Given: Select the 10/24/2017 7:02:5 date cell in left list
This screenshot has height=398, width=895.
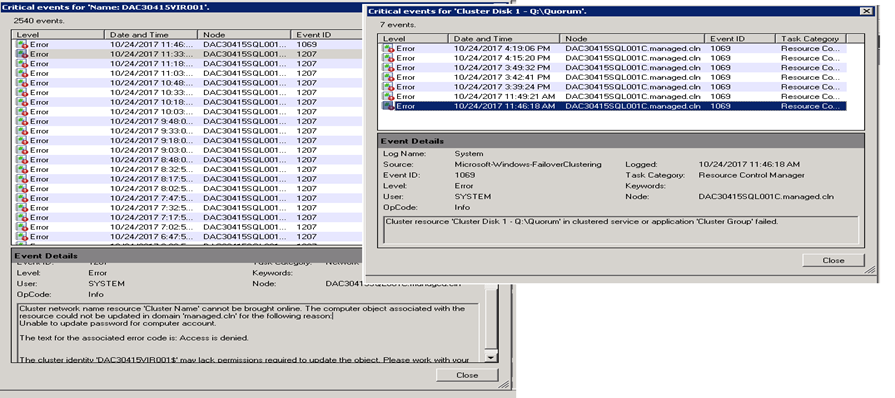Looking at the screenshot, I should pos(152,227).
